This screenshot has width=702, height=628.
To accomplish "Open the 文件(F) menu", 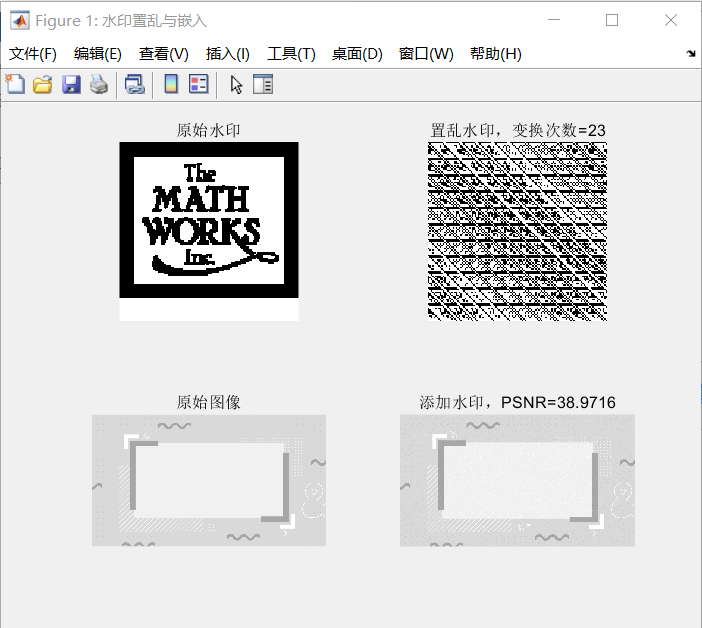I will pyautogui.click(x=33, y=54).
